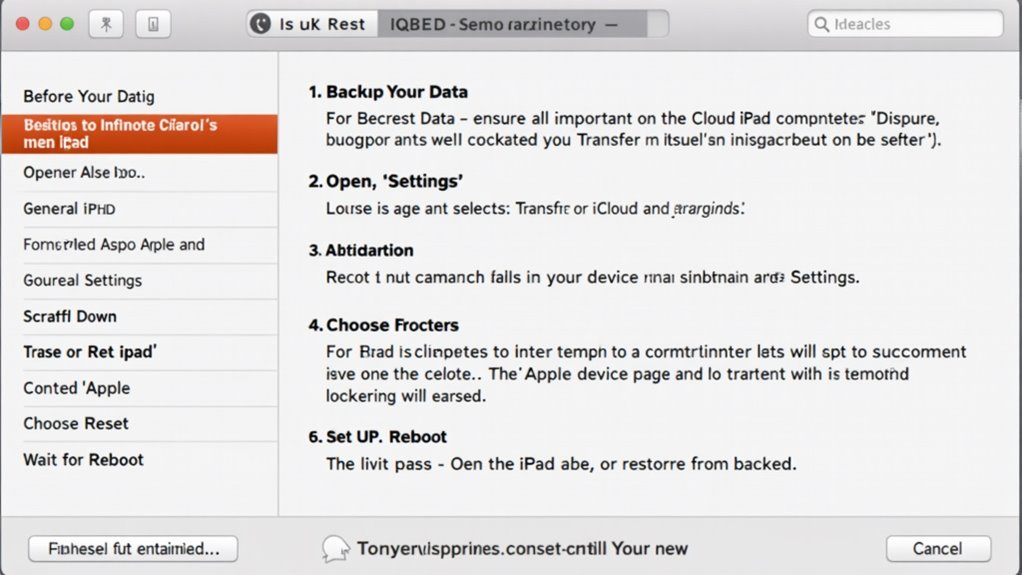Click the round icon beside 'Is uK Rest'
This screenshot has width=1022, height=575.
pos(261,24)
